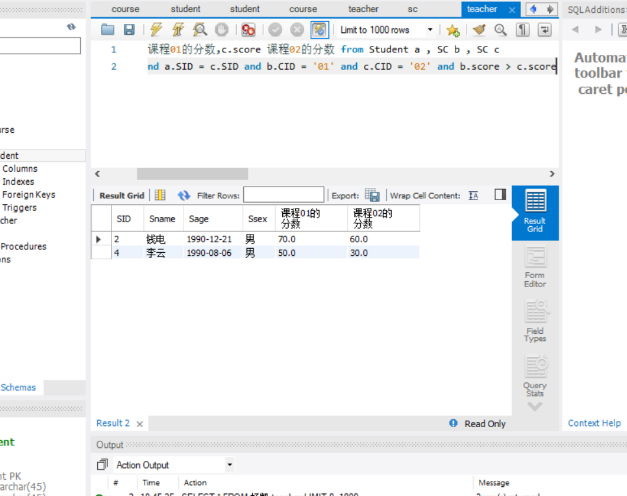
Task: Export recordset to external file
Action: coord(372,195)
